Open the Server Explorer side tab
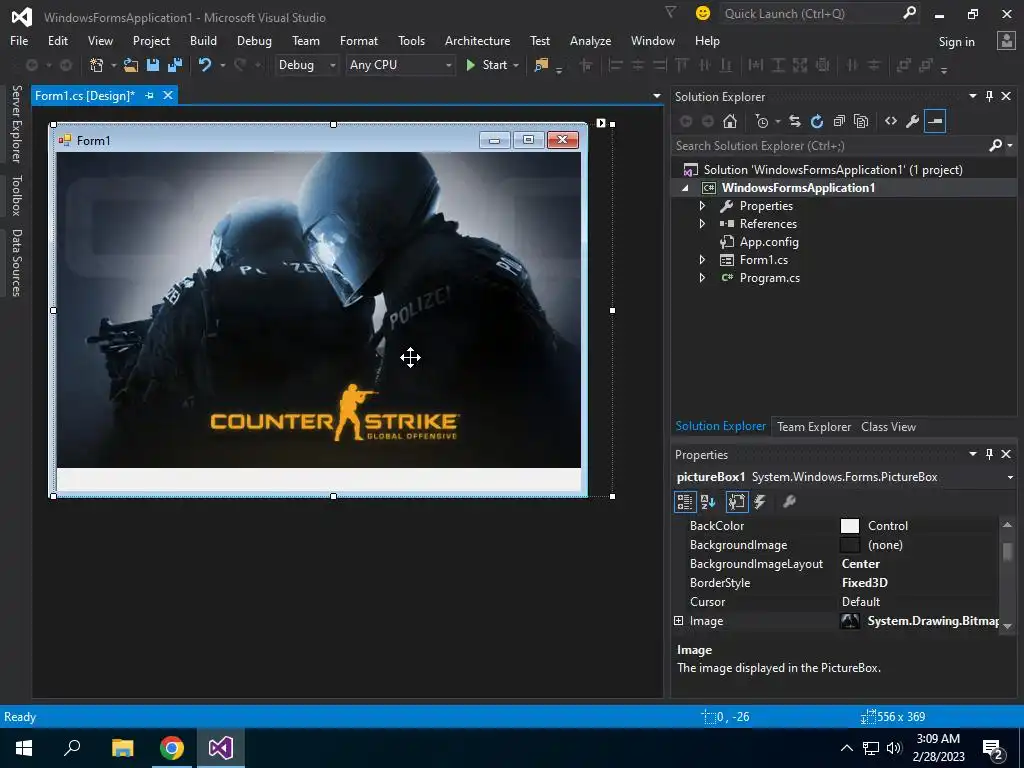The width and height of the screenshot is (1024, 768). (16, 123)
